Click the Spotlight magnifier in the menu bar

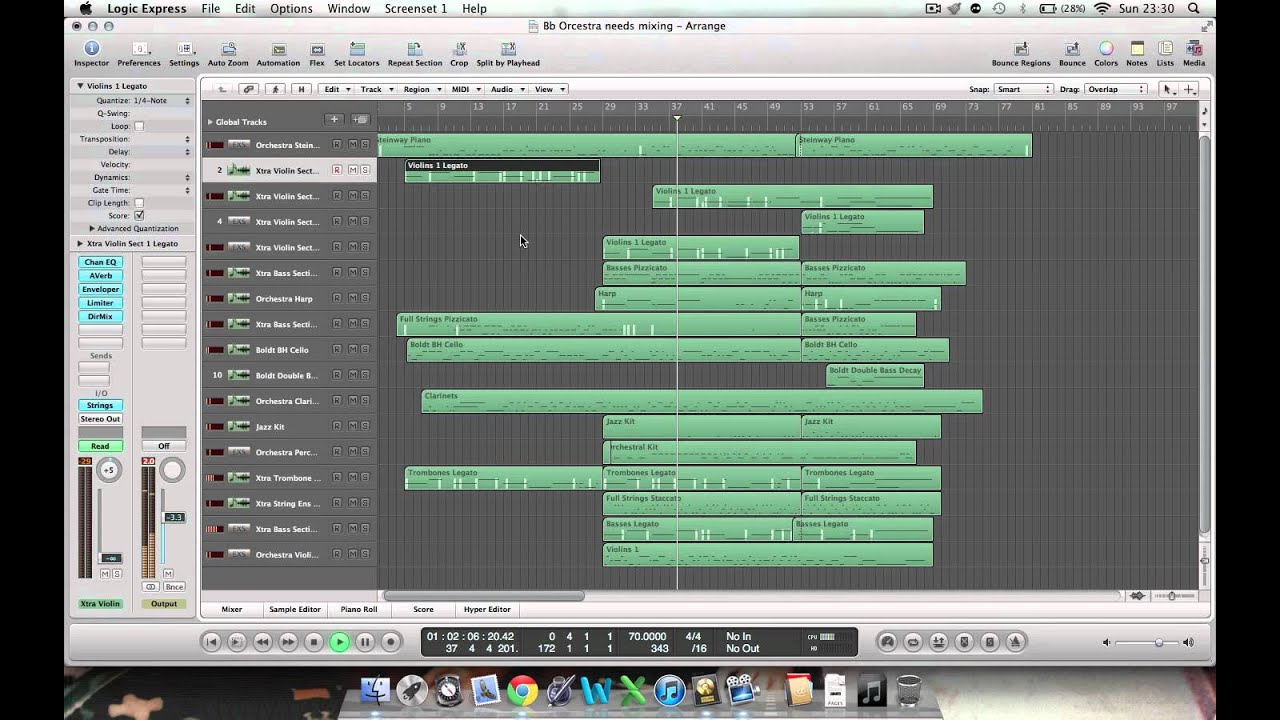1193,8
